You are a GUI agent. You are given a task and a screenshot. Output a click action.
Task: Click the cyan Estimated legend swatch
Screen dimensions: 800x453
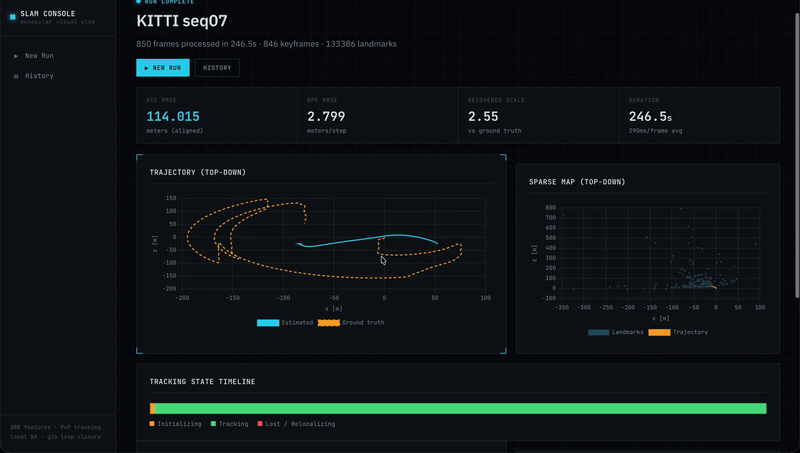268,322
